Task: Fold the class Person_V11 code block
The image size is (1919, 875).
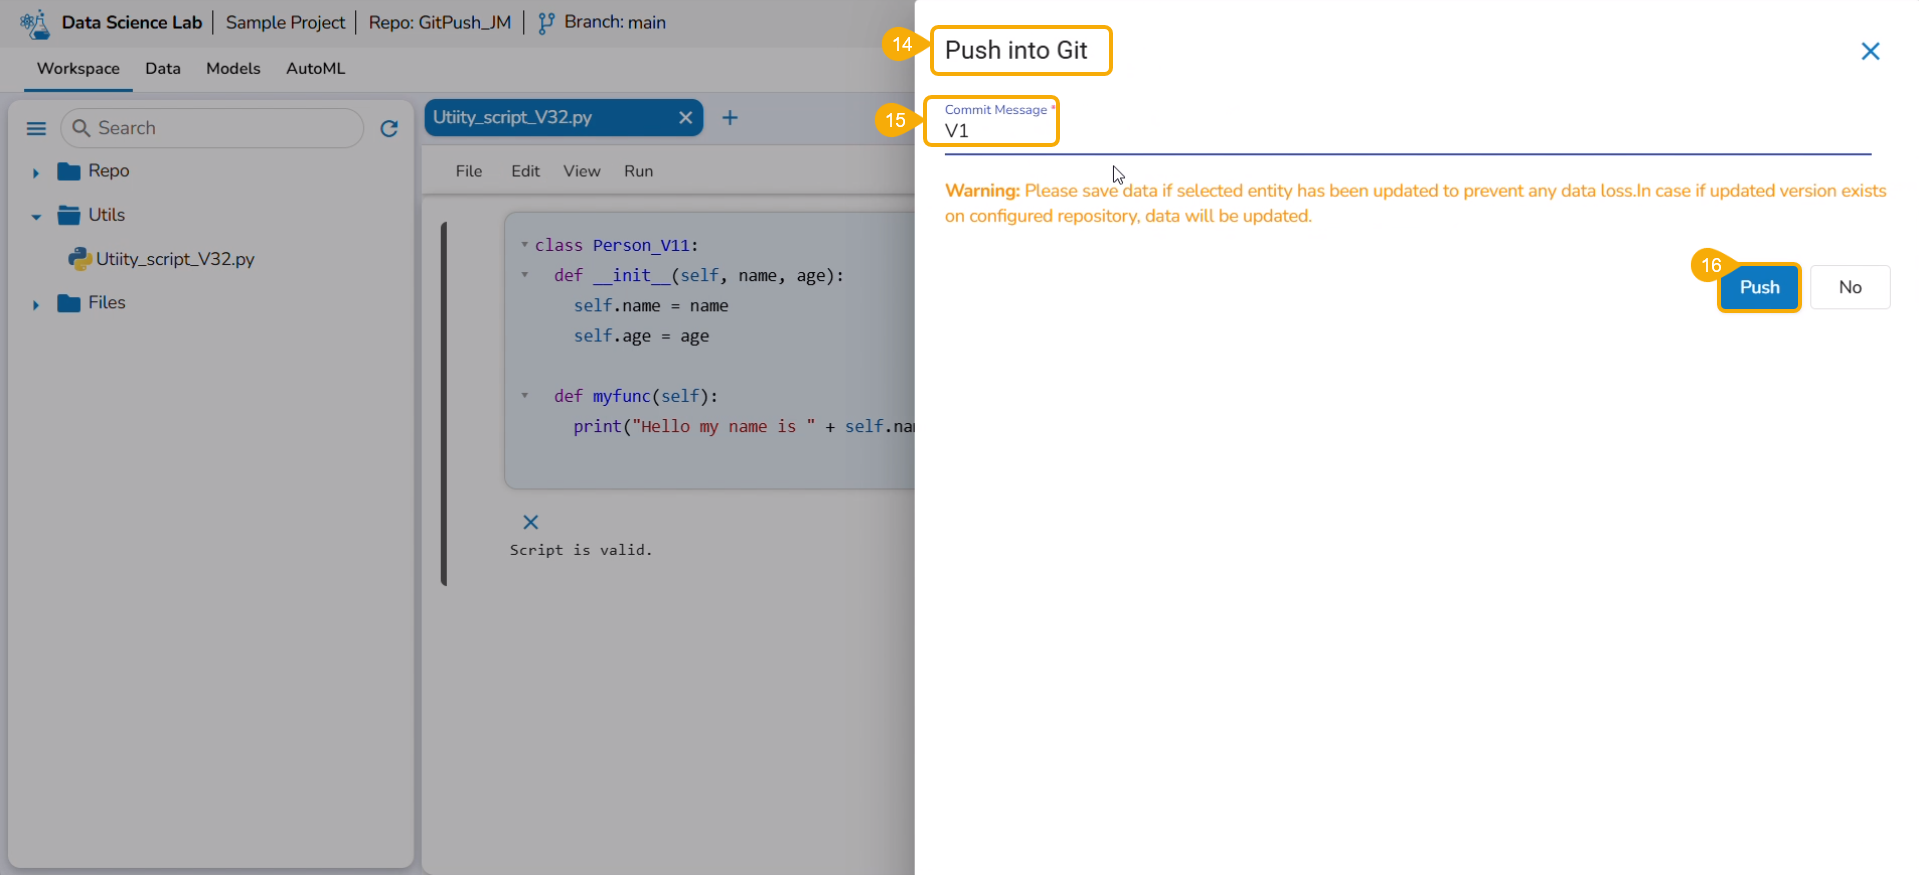Action: click(524, 244)
